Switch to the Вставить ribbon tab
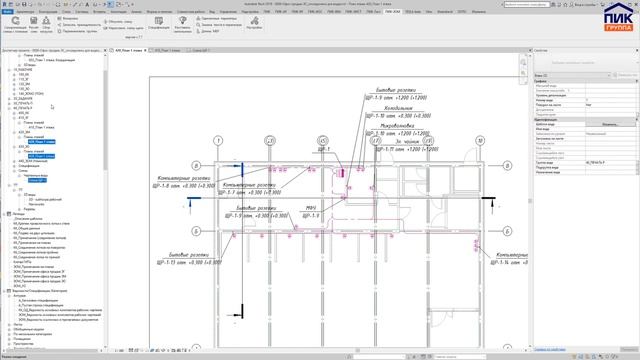Viewport: 640px width, 360px height. pos(99,12)
